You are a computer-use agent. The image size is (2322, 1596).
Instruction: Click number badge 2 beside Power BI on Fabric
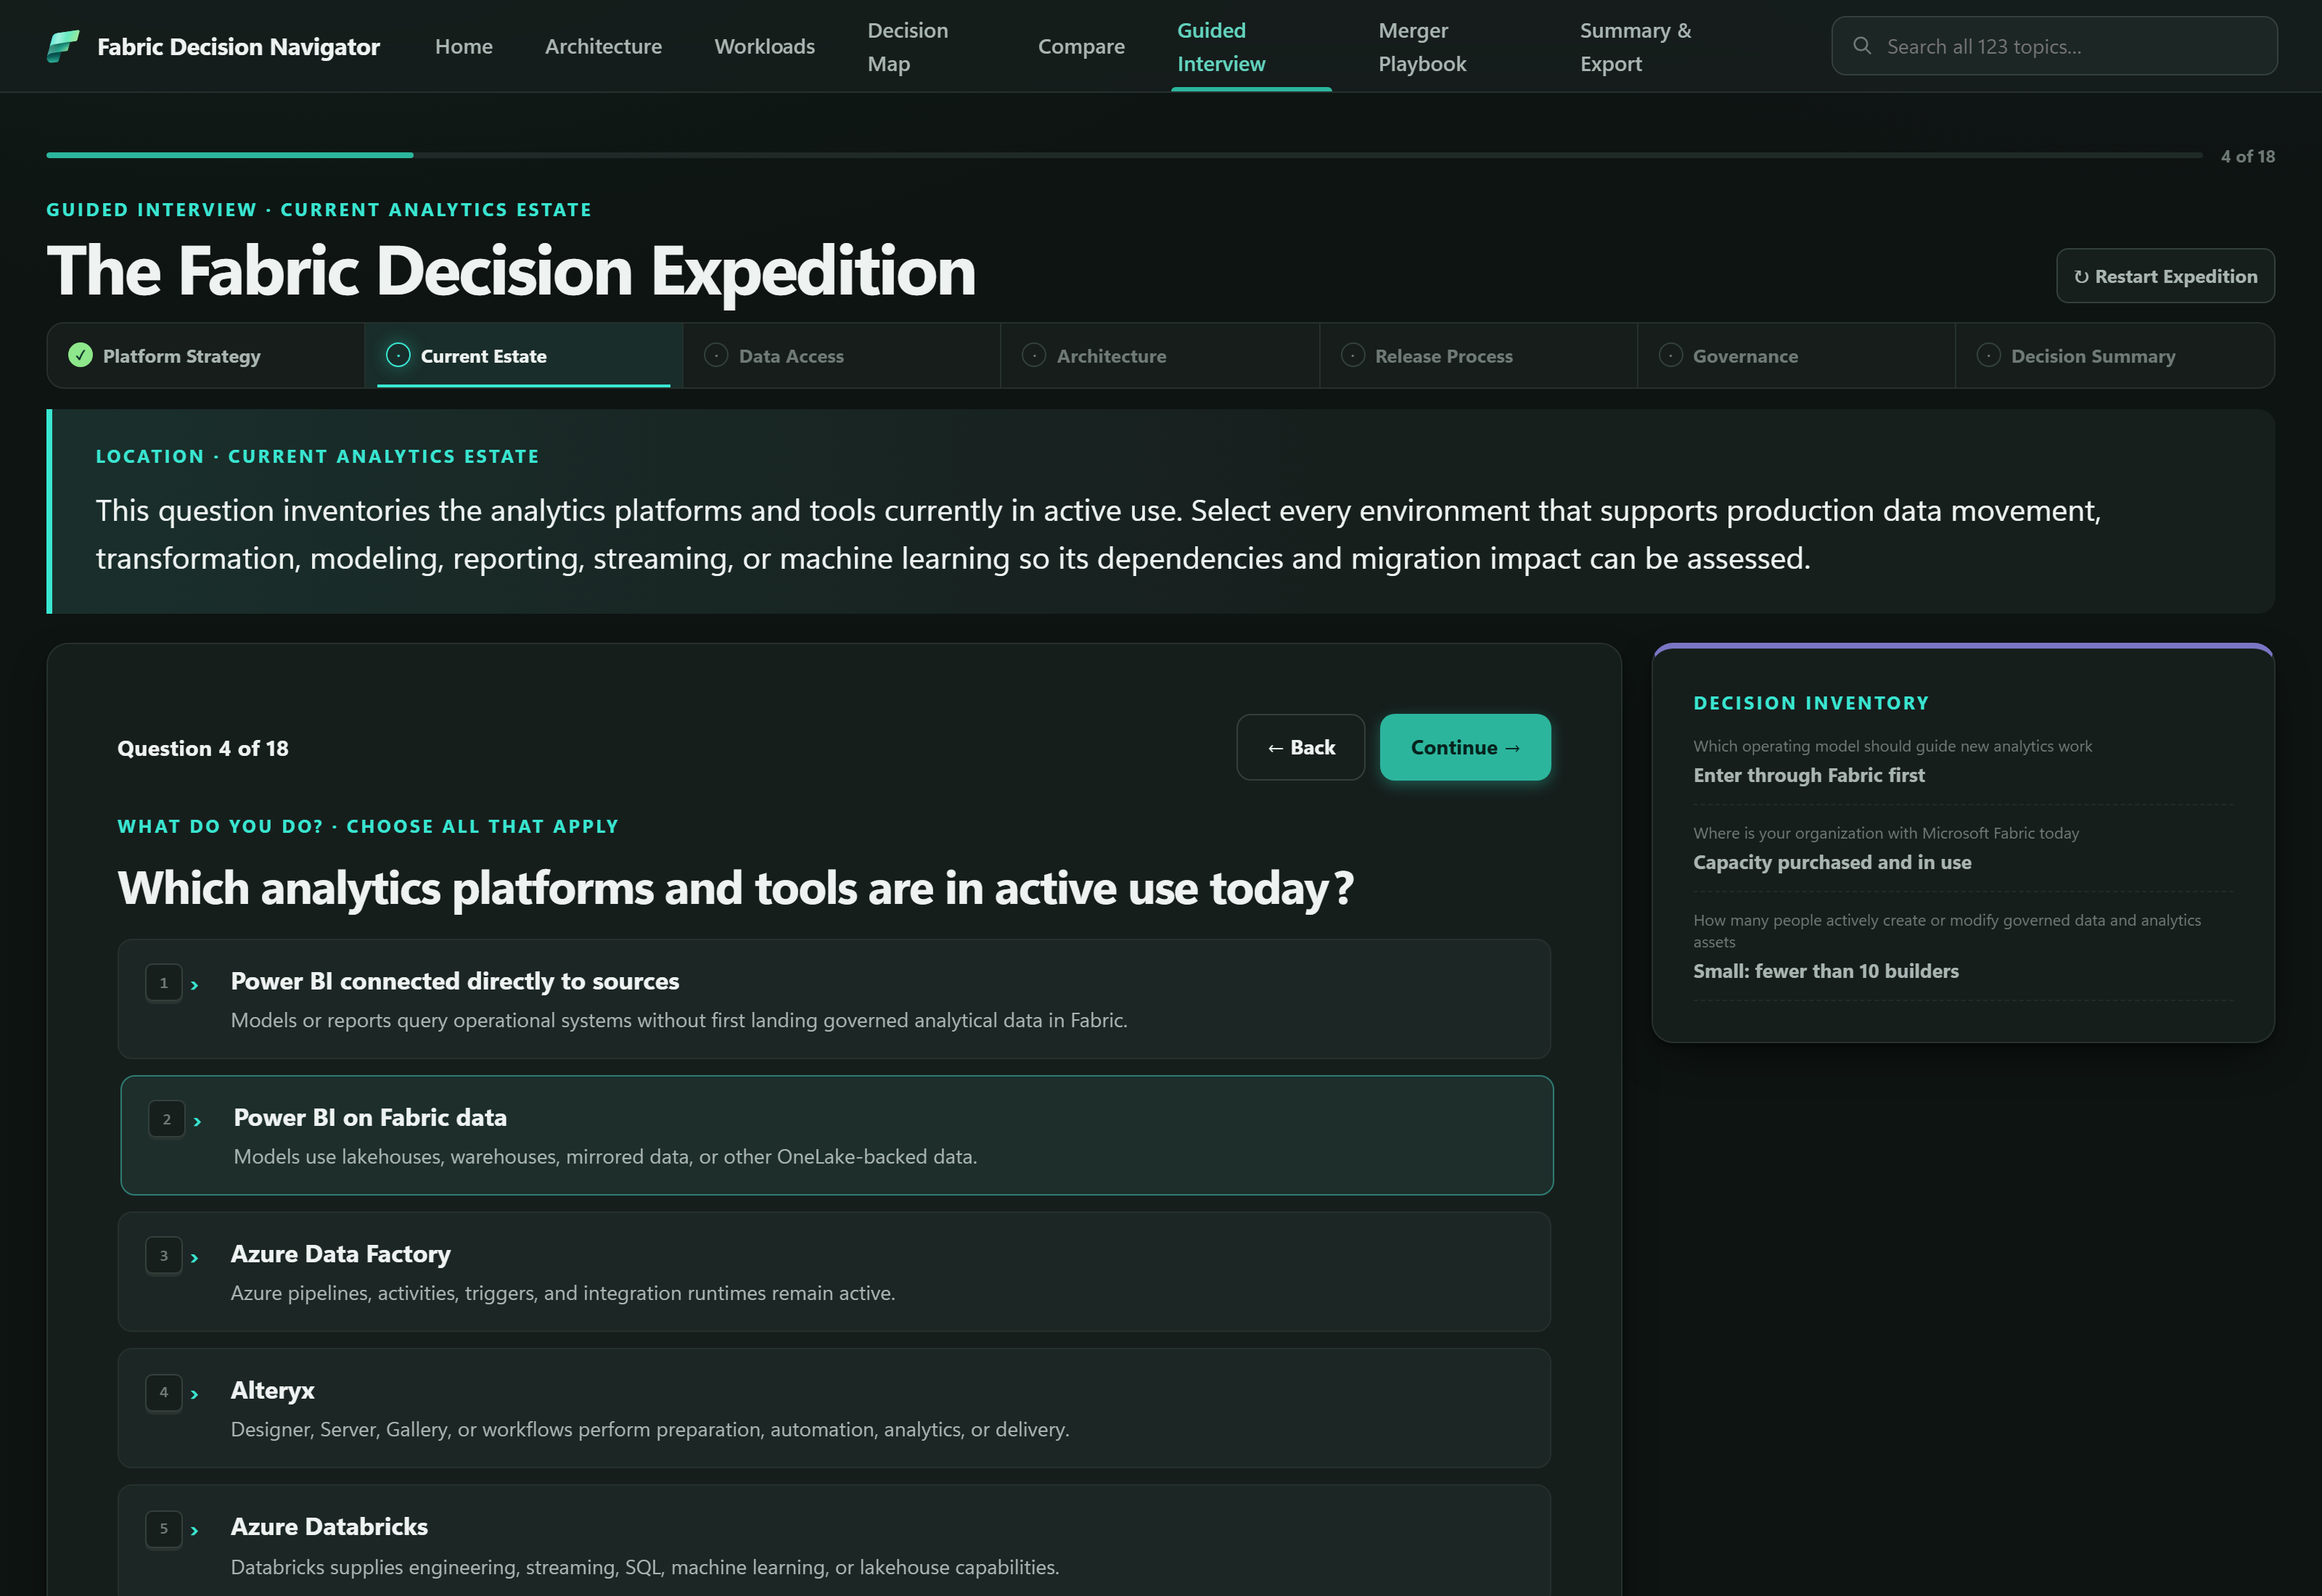167,1119
